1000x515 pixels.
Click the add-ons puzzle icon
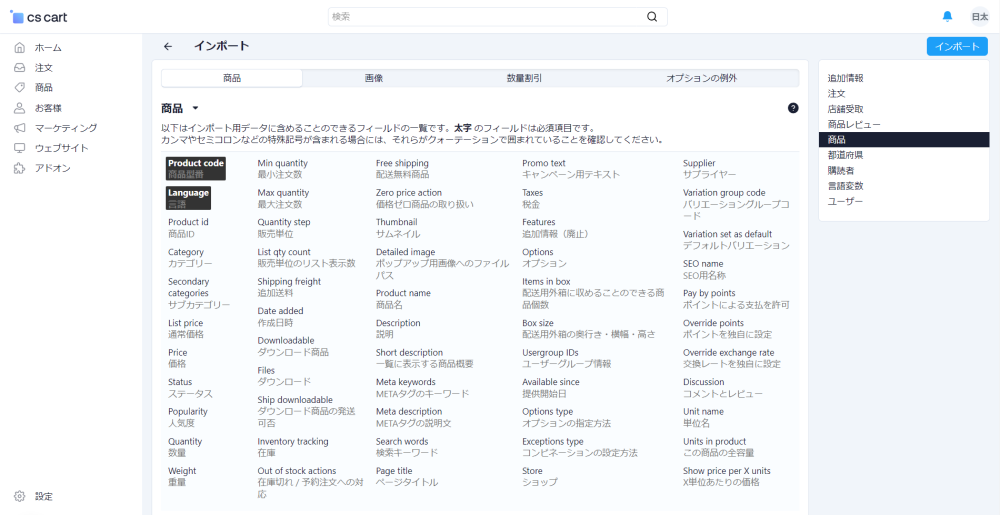(20, 168)
